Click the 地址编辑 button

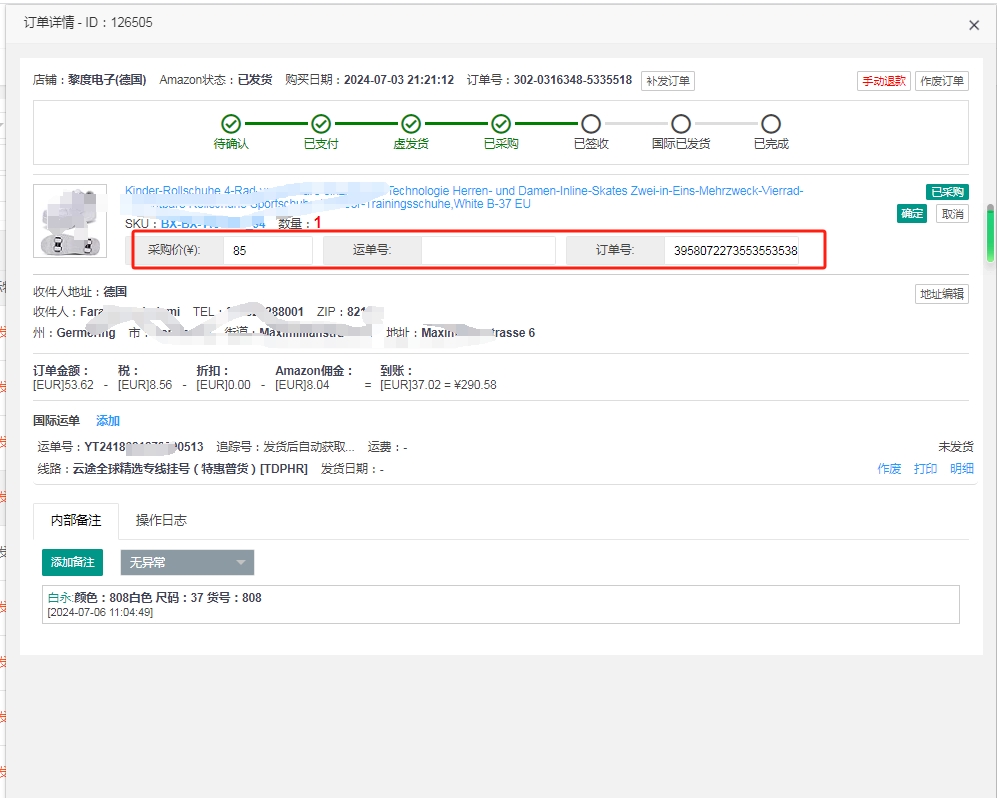coord(941,293)
